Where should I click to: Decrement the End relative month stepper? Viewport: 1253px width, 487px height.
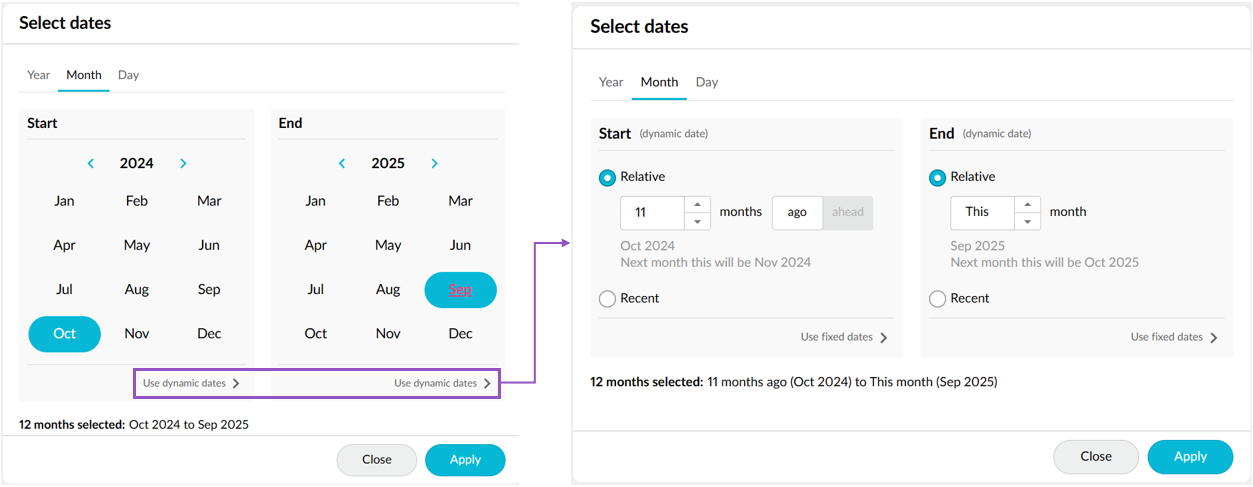pyautogui.click(x=1027, y=220)
